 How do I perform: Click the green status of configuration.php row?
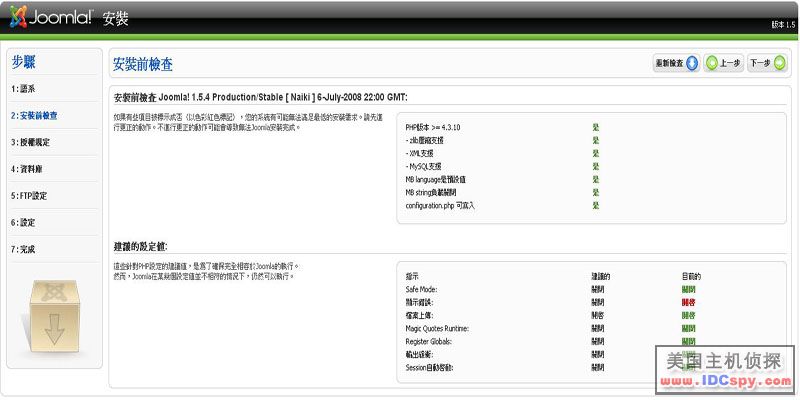595,206
